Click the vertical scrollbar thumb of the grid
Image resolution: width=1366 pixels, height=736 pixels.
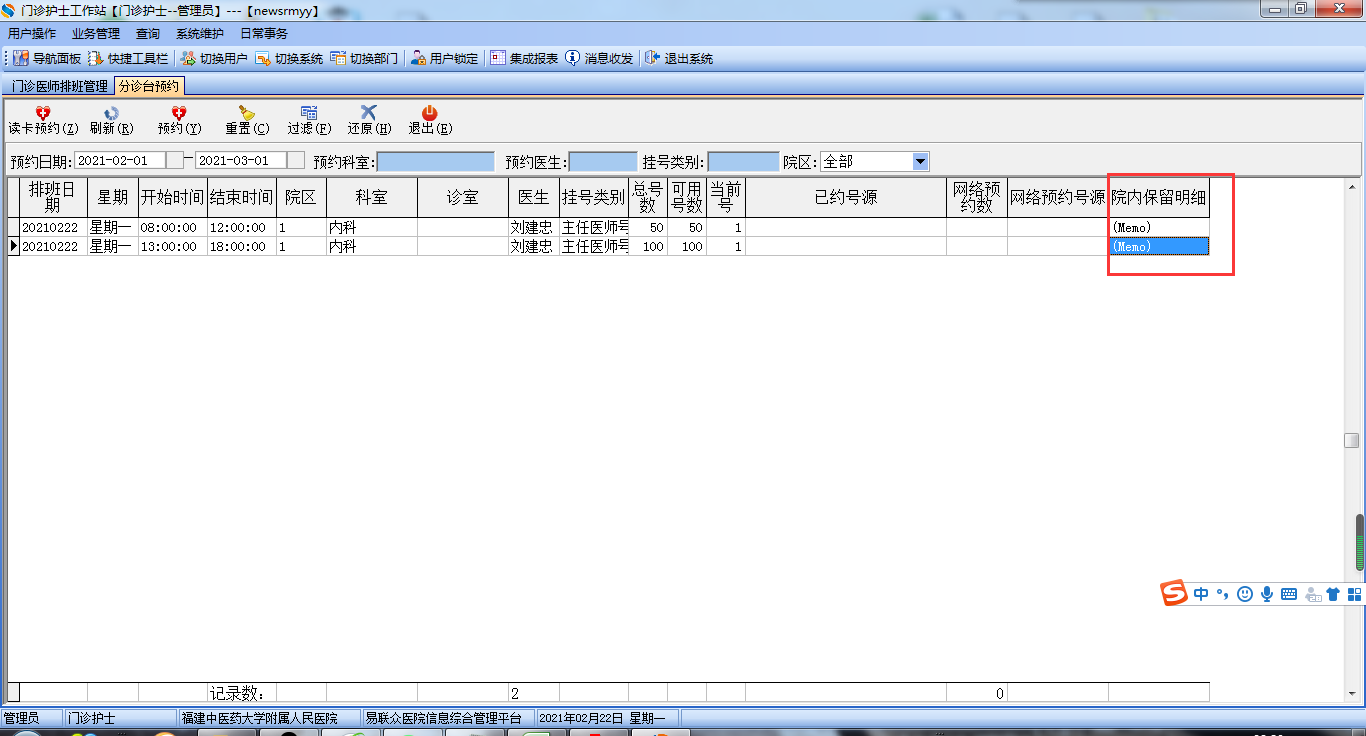(x=1351, y=440)
